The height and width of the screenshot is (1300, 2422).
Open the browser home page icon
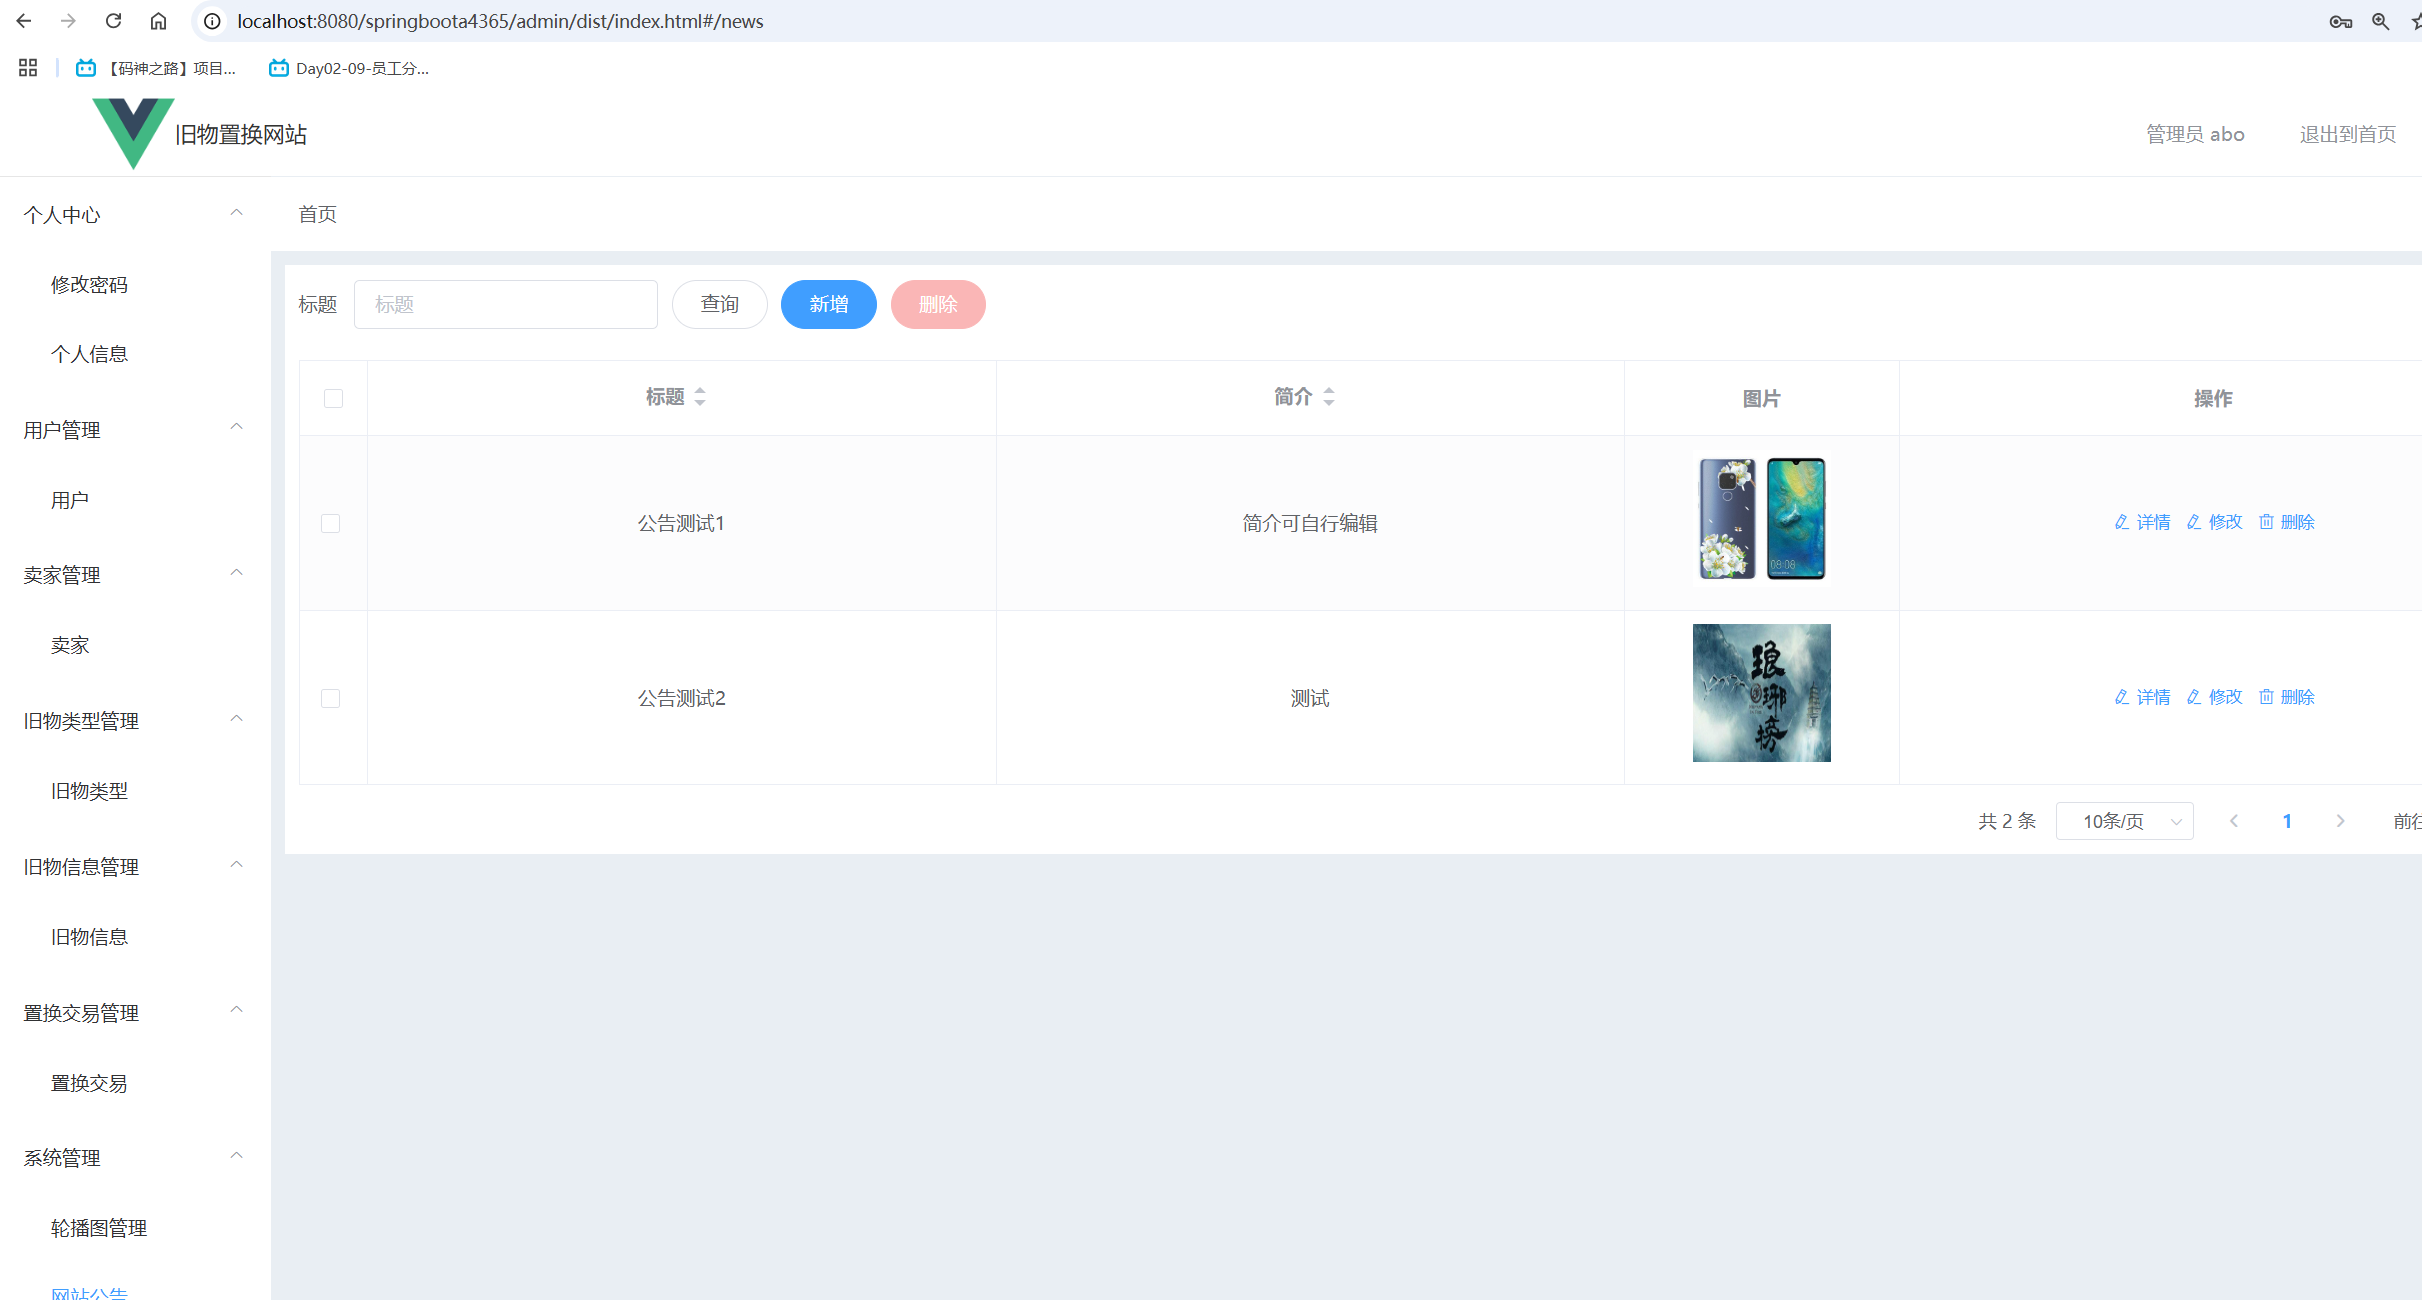pyautogui.click(x=157, y=20)
